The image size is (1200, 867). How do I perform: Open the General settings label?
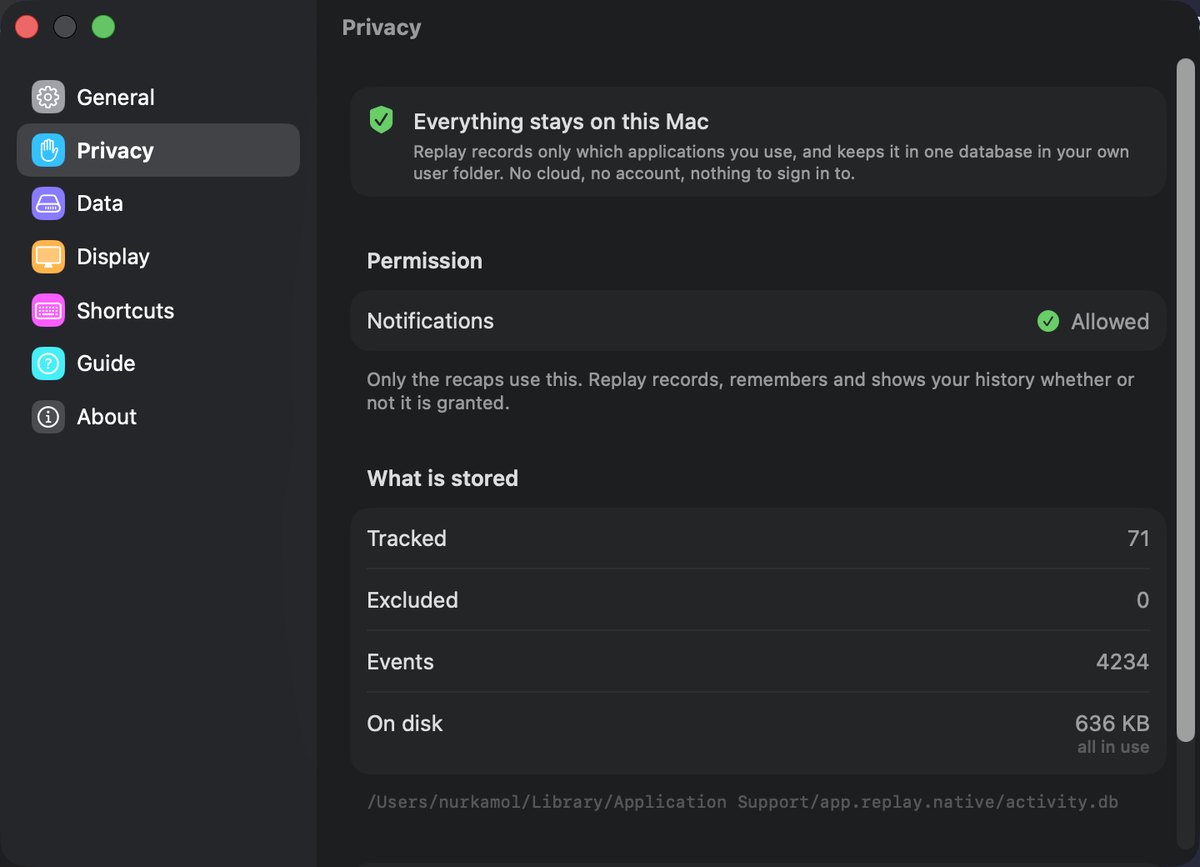click(115, 97)
